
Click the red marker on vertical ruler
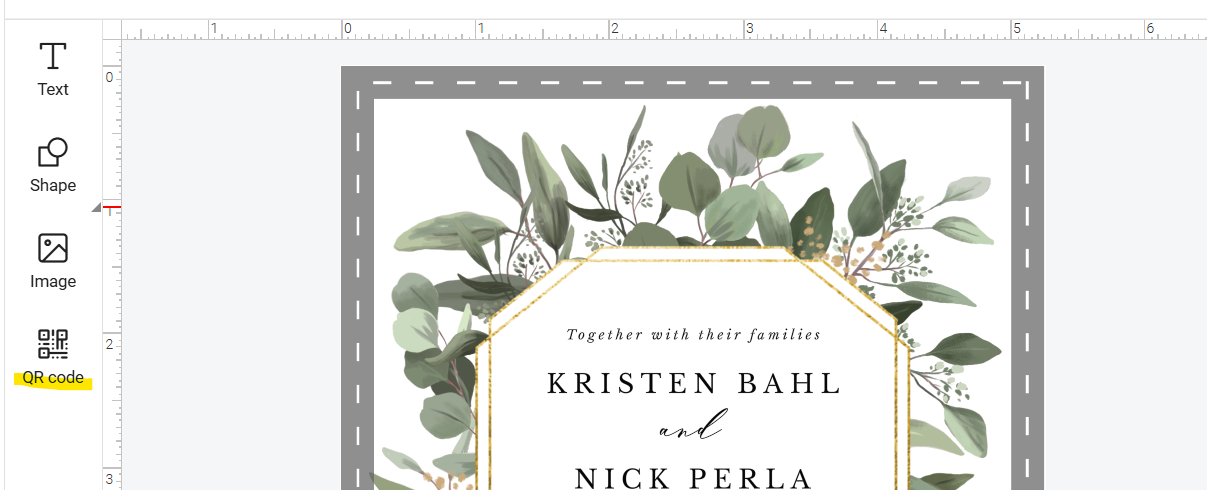click(112, 206)
